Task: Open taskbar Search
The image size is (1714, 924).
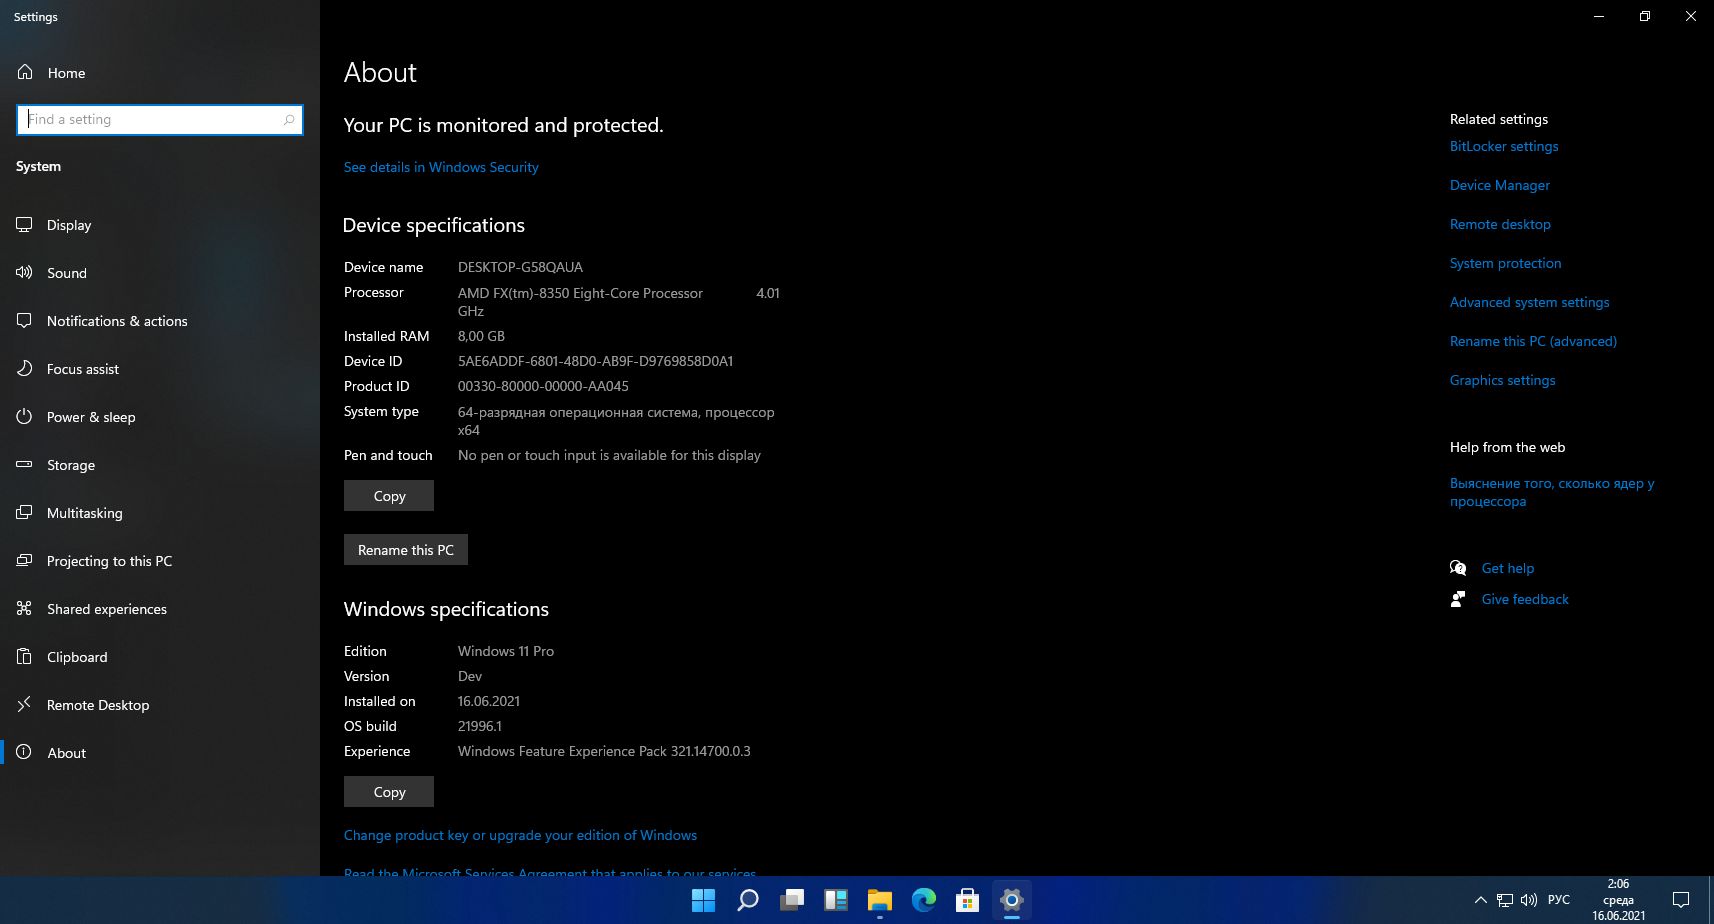Action: 748,900
